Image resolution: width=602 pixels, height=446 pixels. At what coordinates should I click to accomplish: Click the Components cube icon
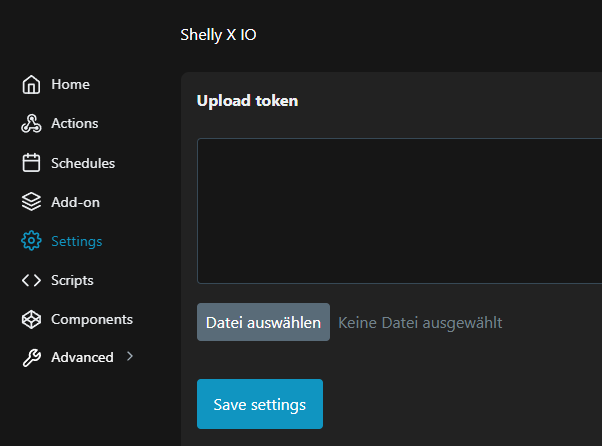31,319
